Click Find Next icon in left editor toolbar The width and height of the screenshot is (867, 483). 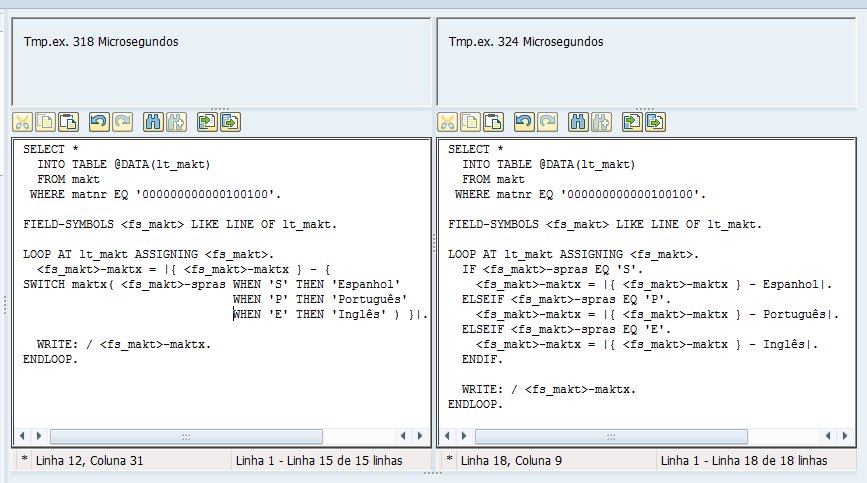pos(176,122)
